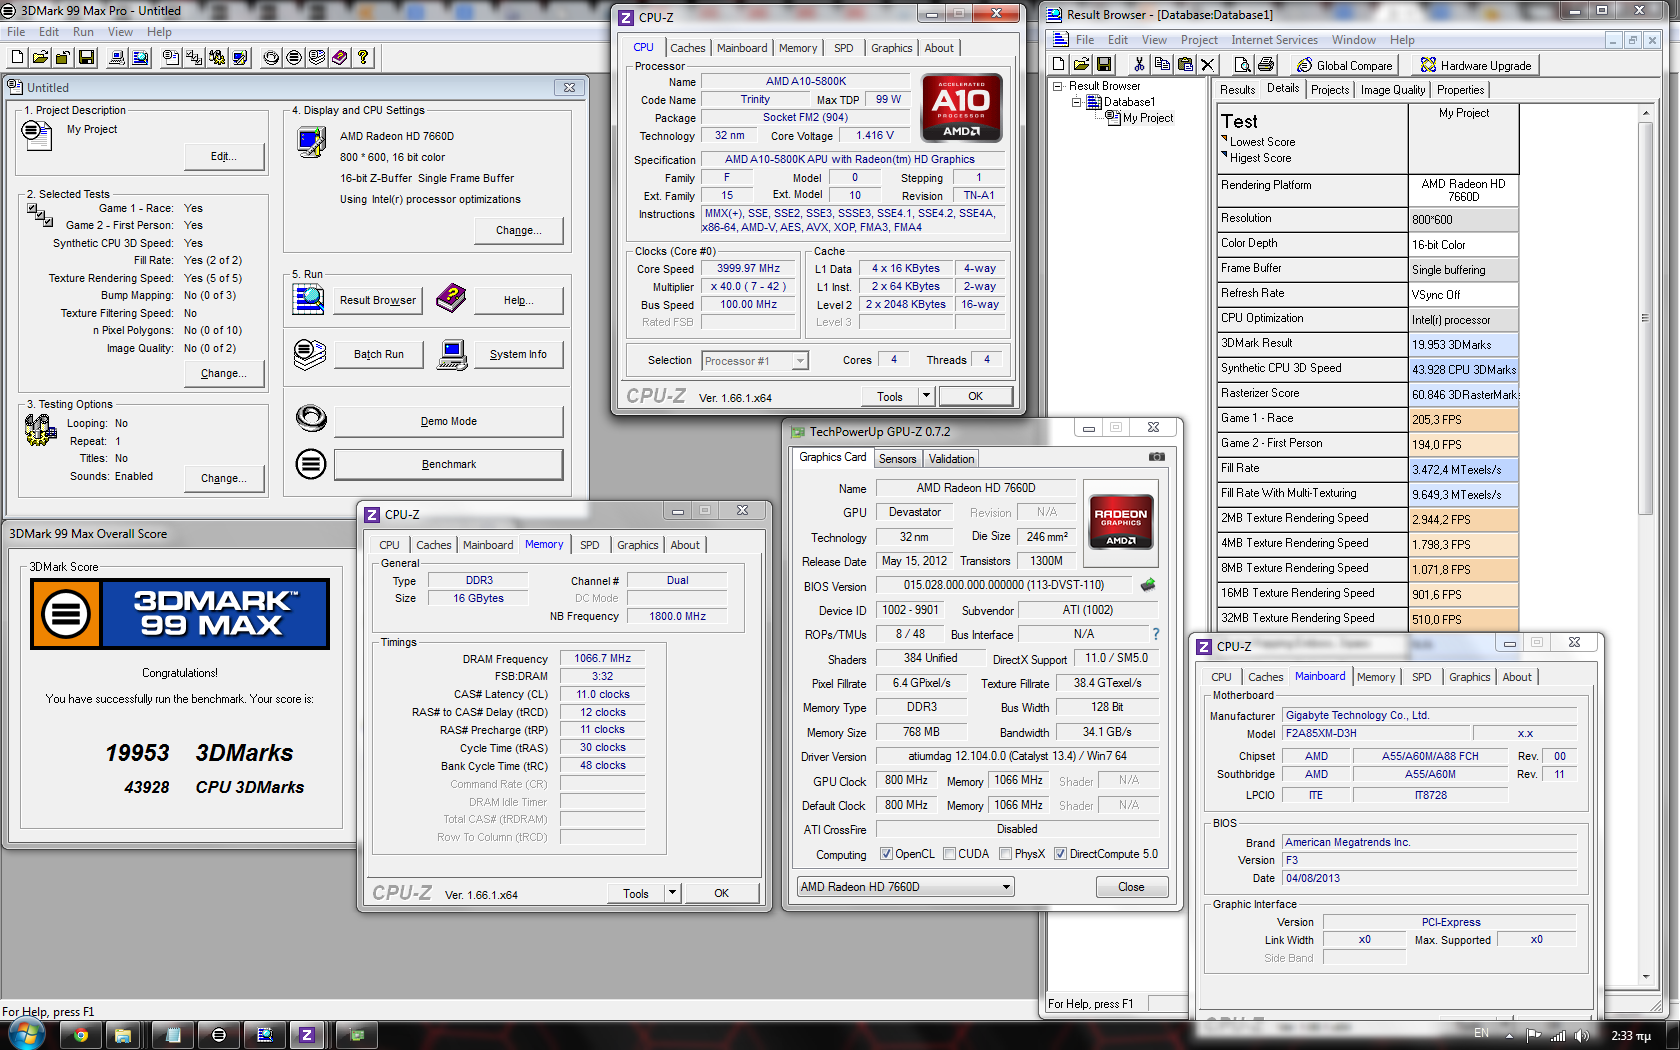Toggle CUDA checkbox in GPU-Z
This screenshot has height=1050, width=1680.
(x=949, y=854)
